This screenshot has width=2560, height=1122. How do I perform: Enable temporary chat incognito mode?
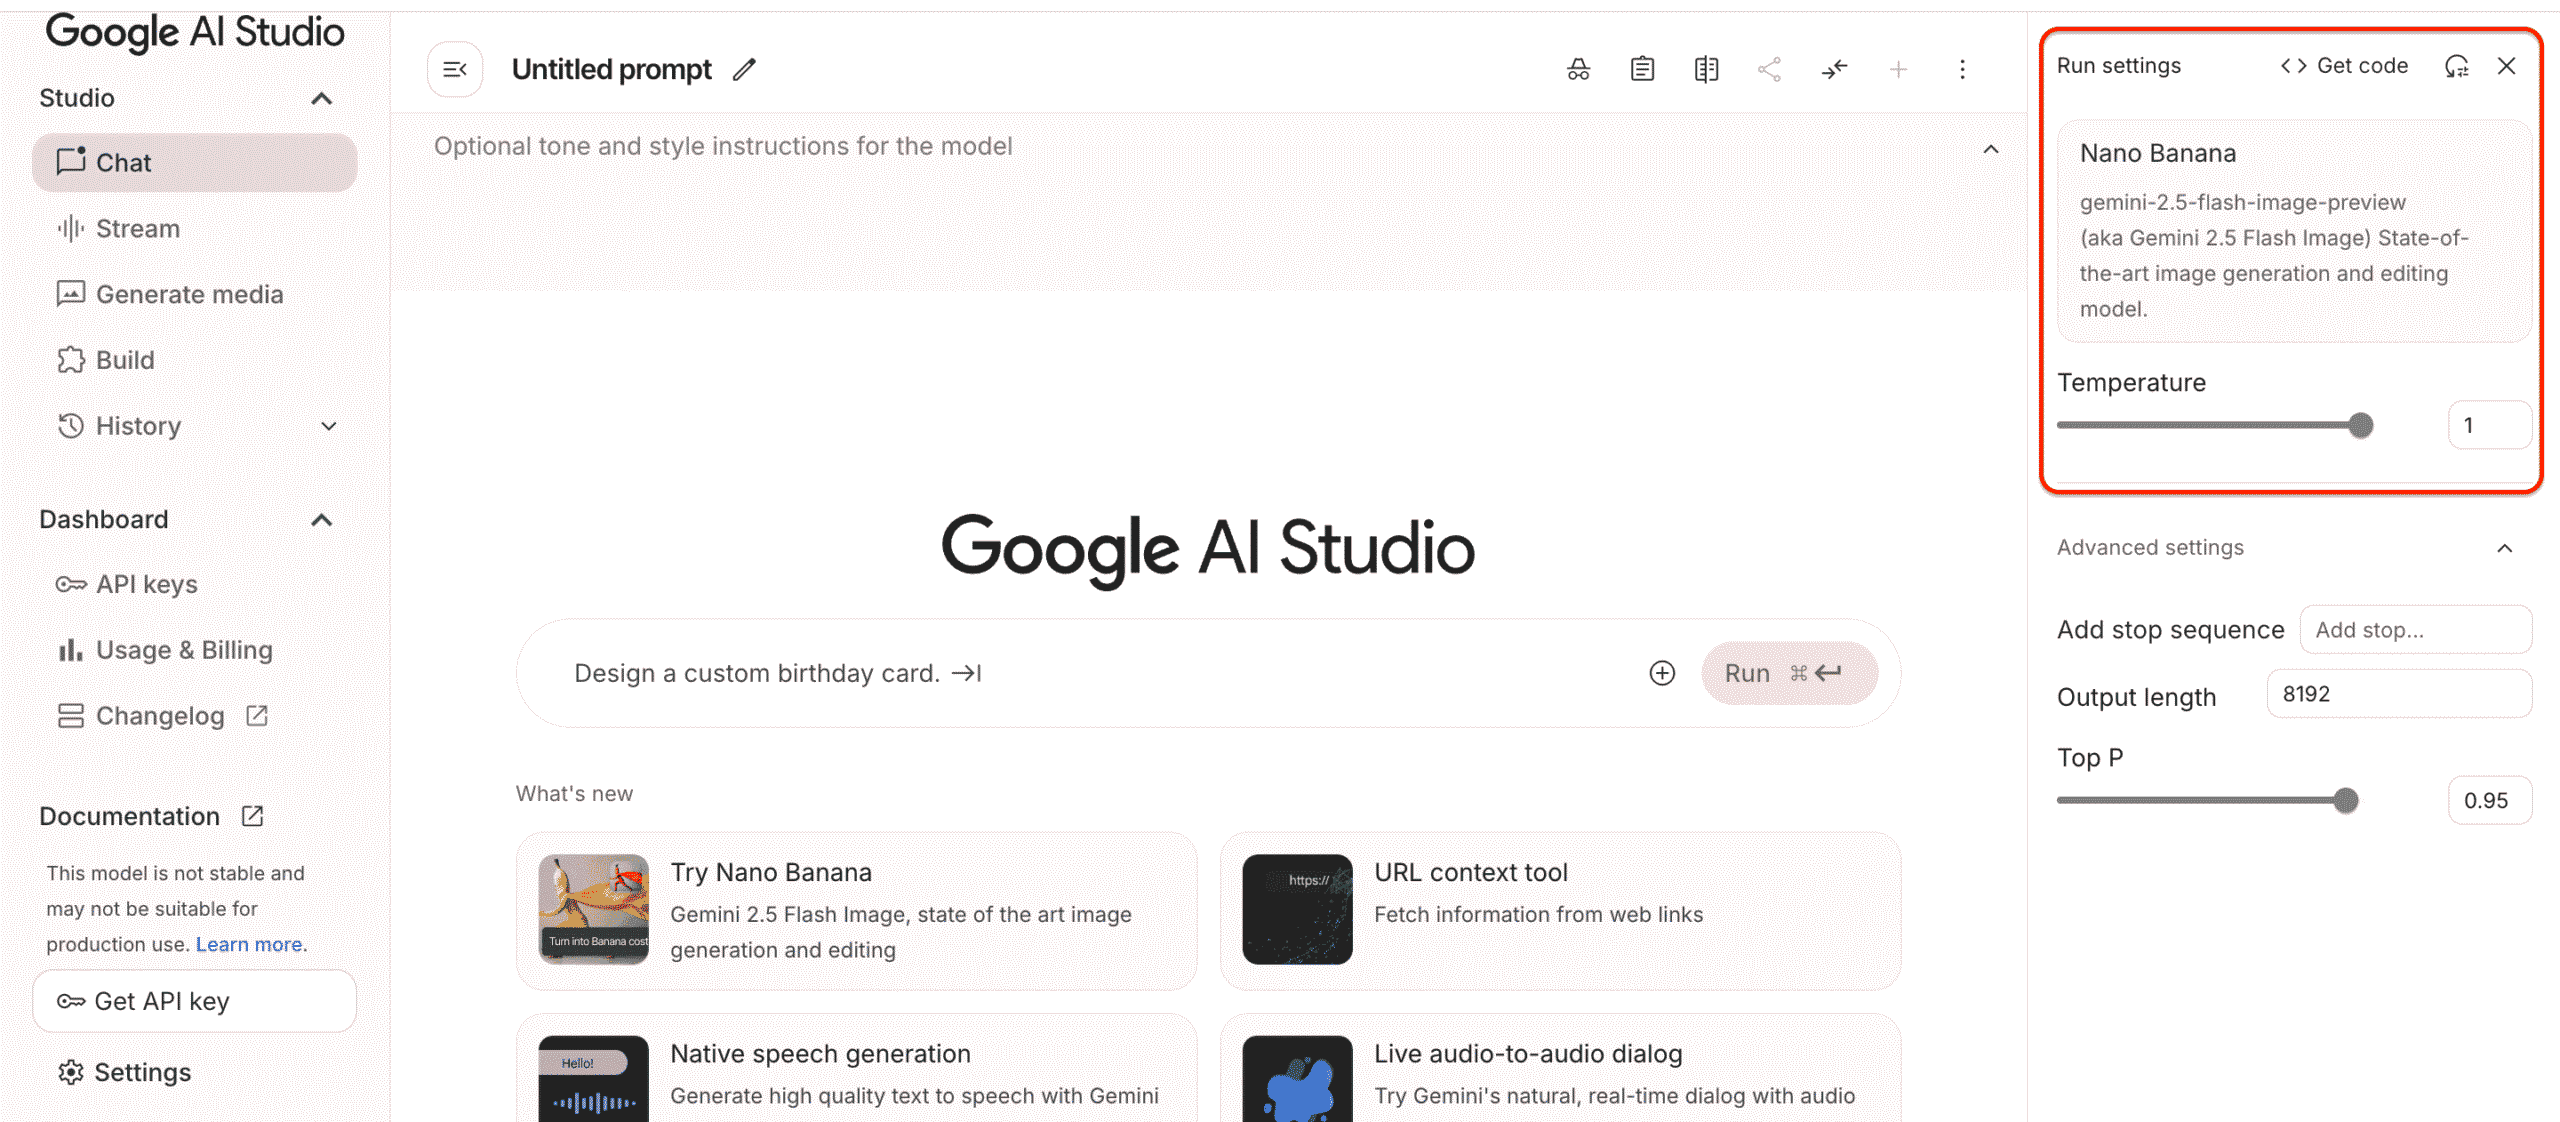pos(1578,69)
